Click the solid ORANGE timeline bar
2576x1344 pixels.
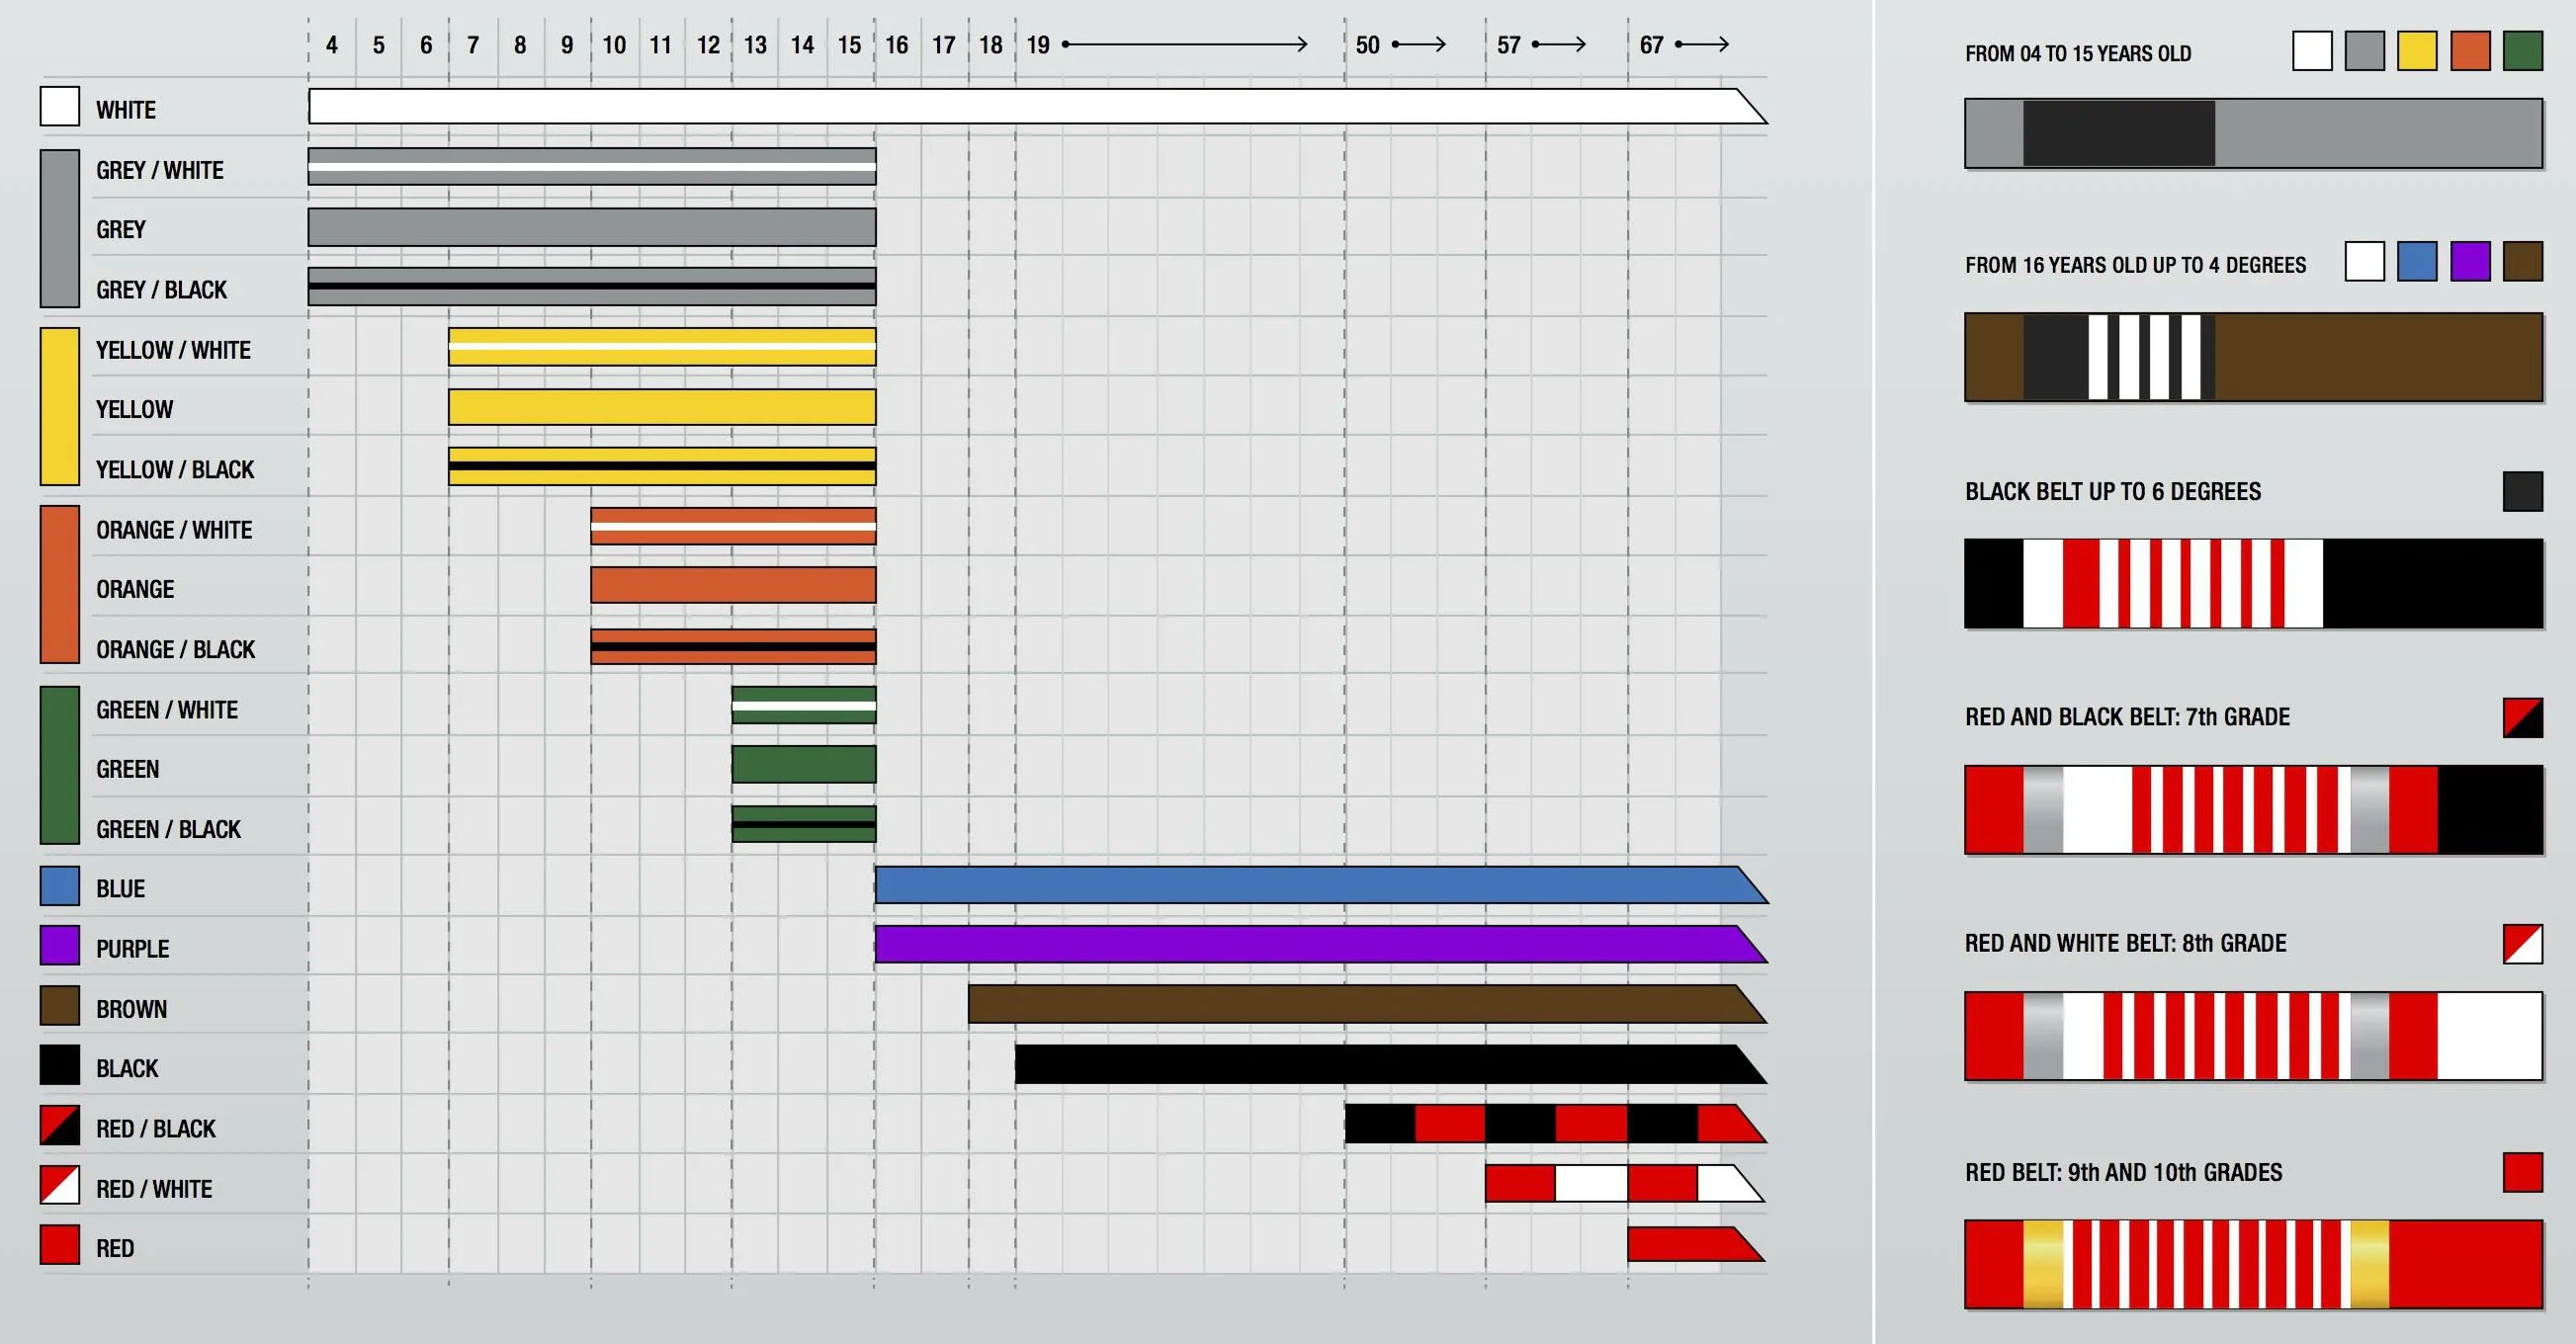(733, 585)
